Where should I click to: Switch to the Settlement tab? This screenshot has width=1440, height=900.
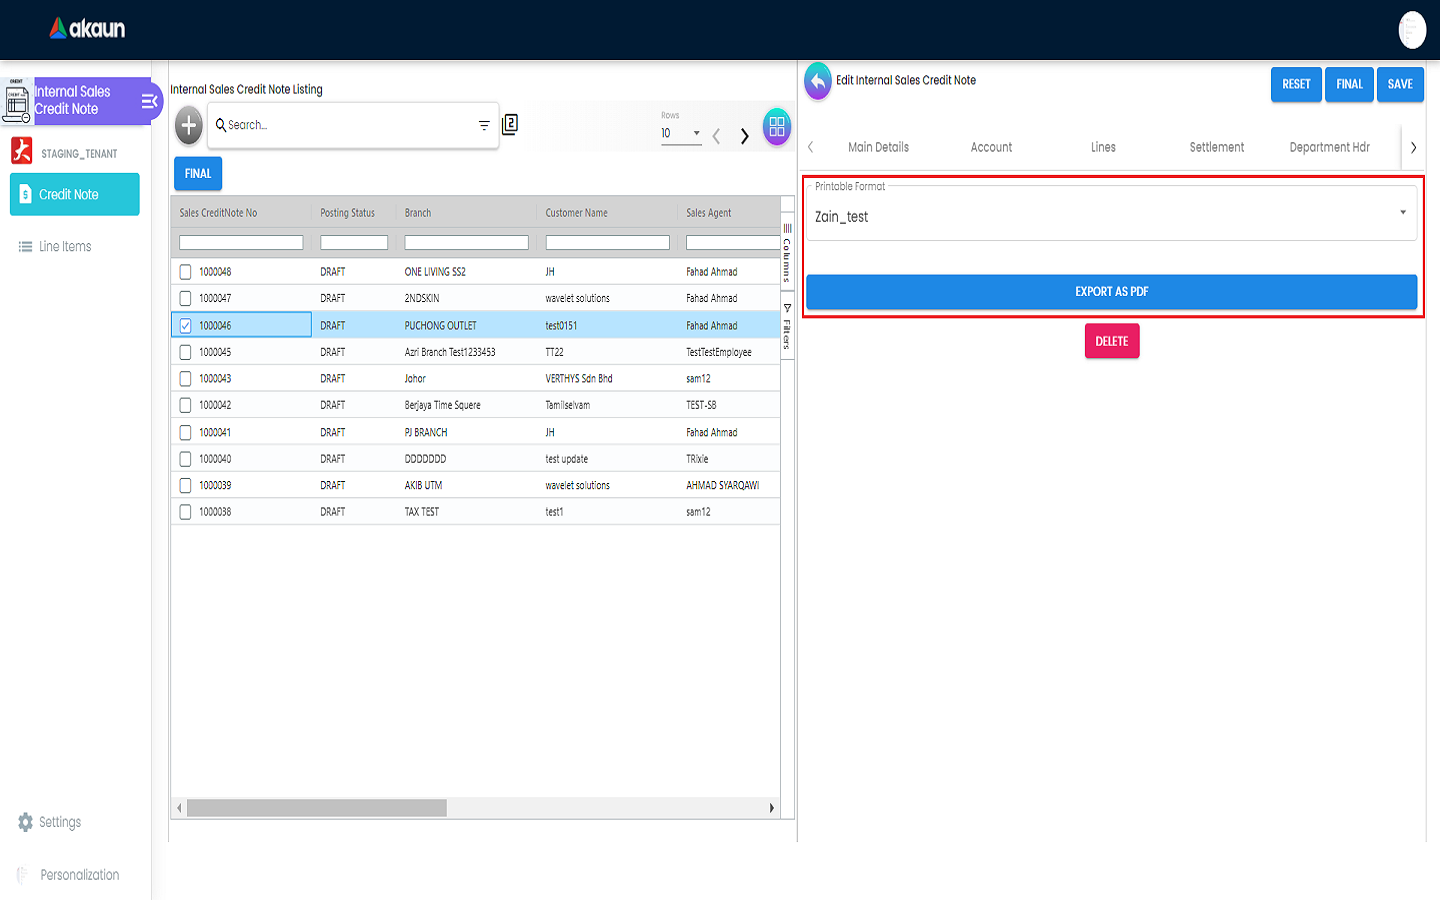tap(1216, 147)
